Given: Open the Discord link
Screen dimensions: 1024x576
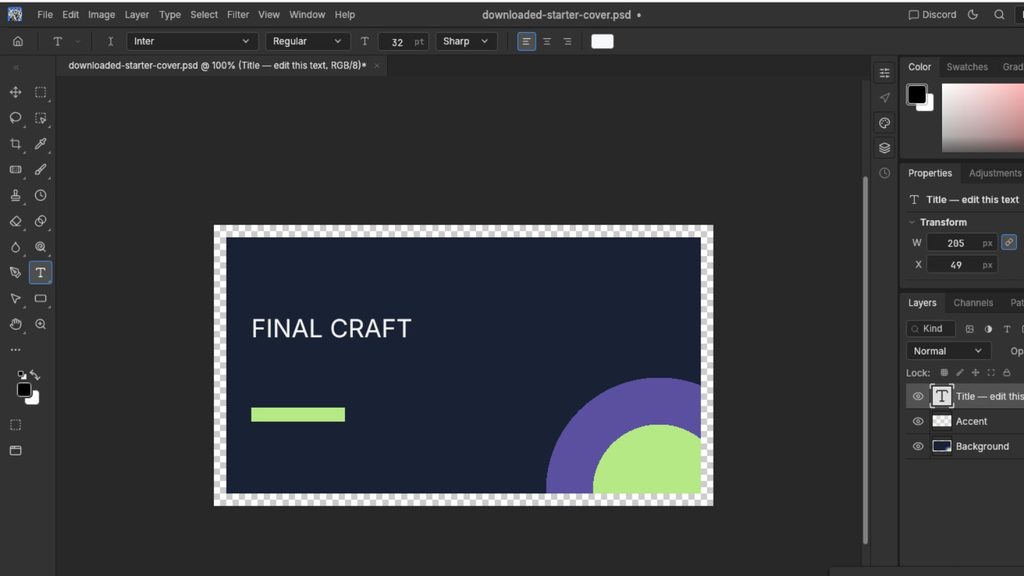Looking at the screenshot, I should pos(933,14).
